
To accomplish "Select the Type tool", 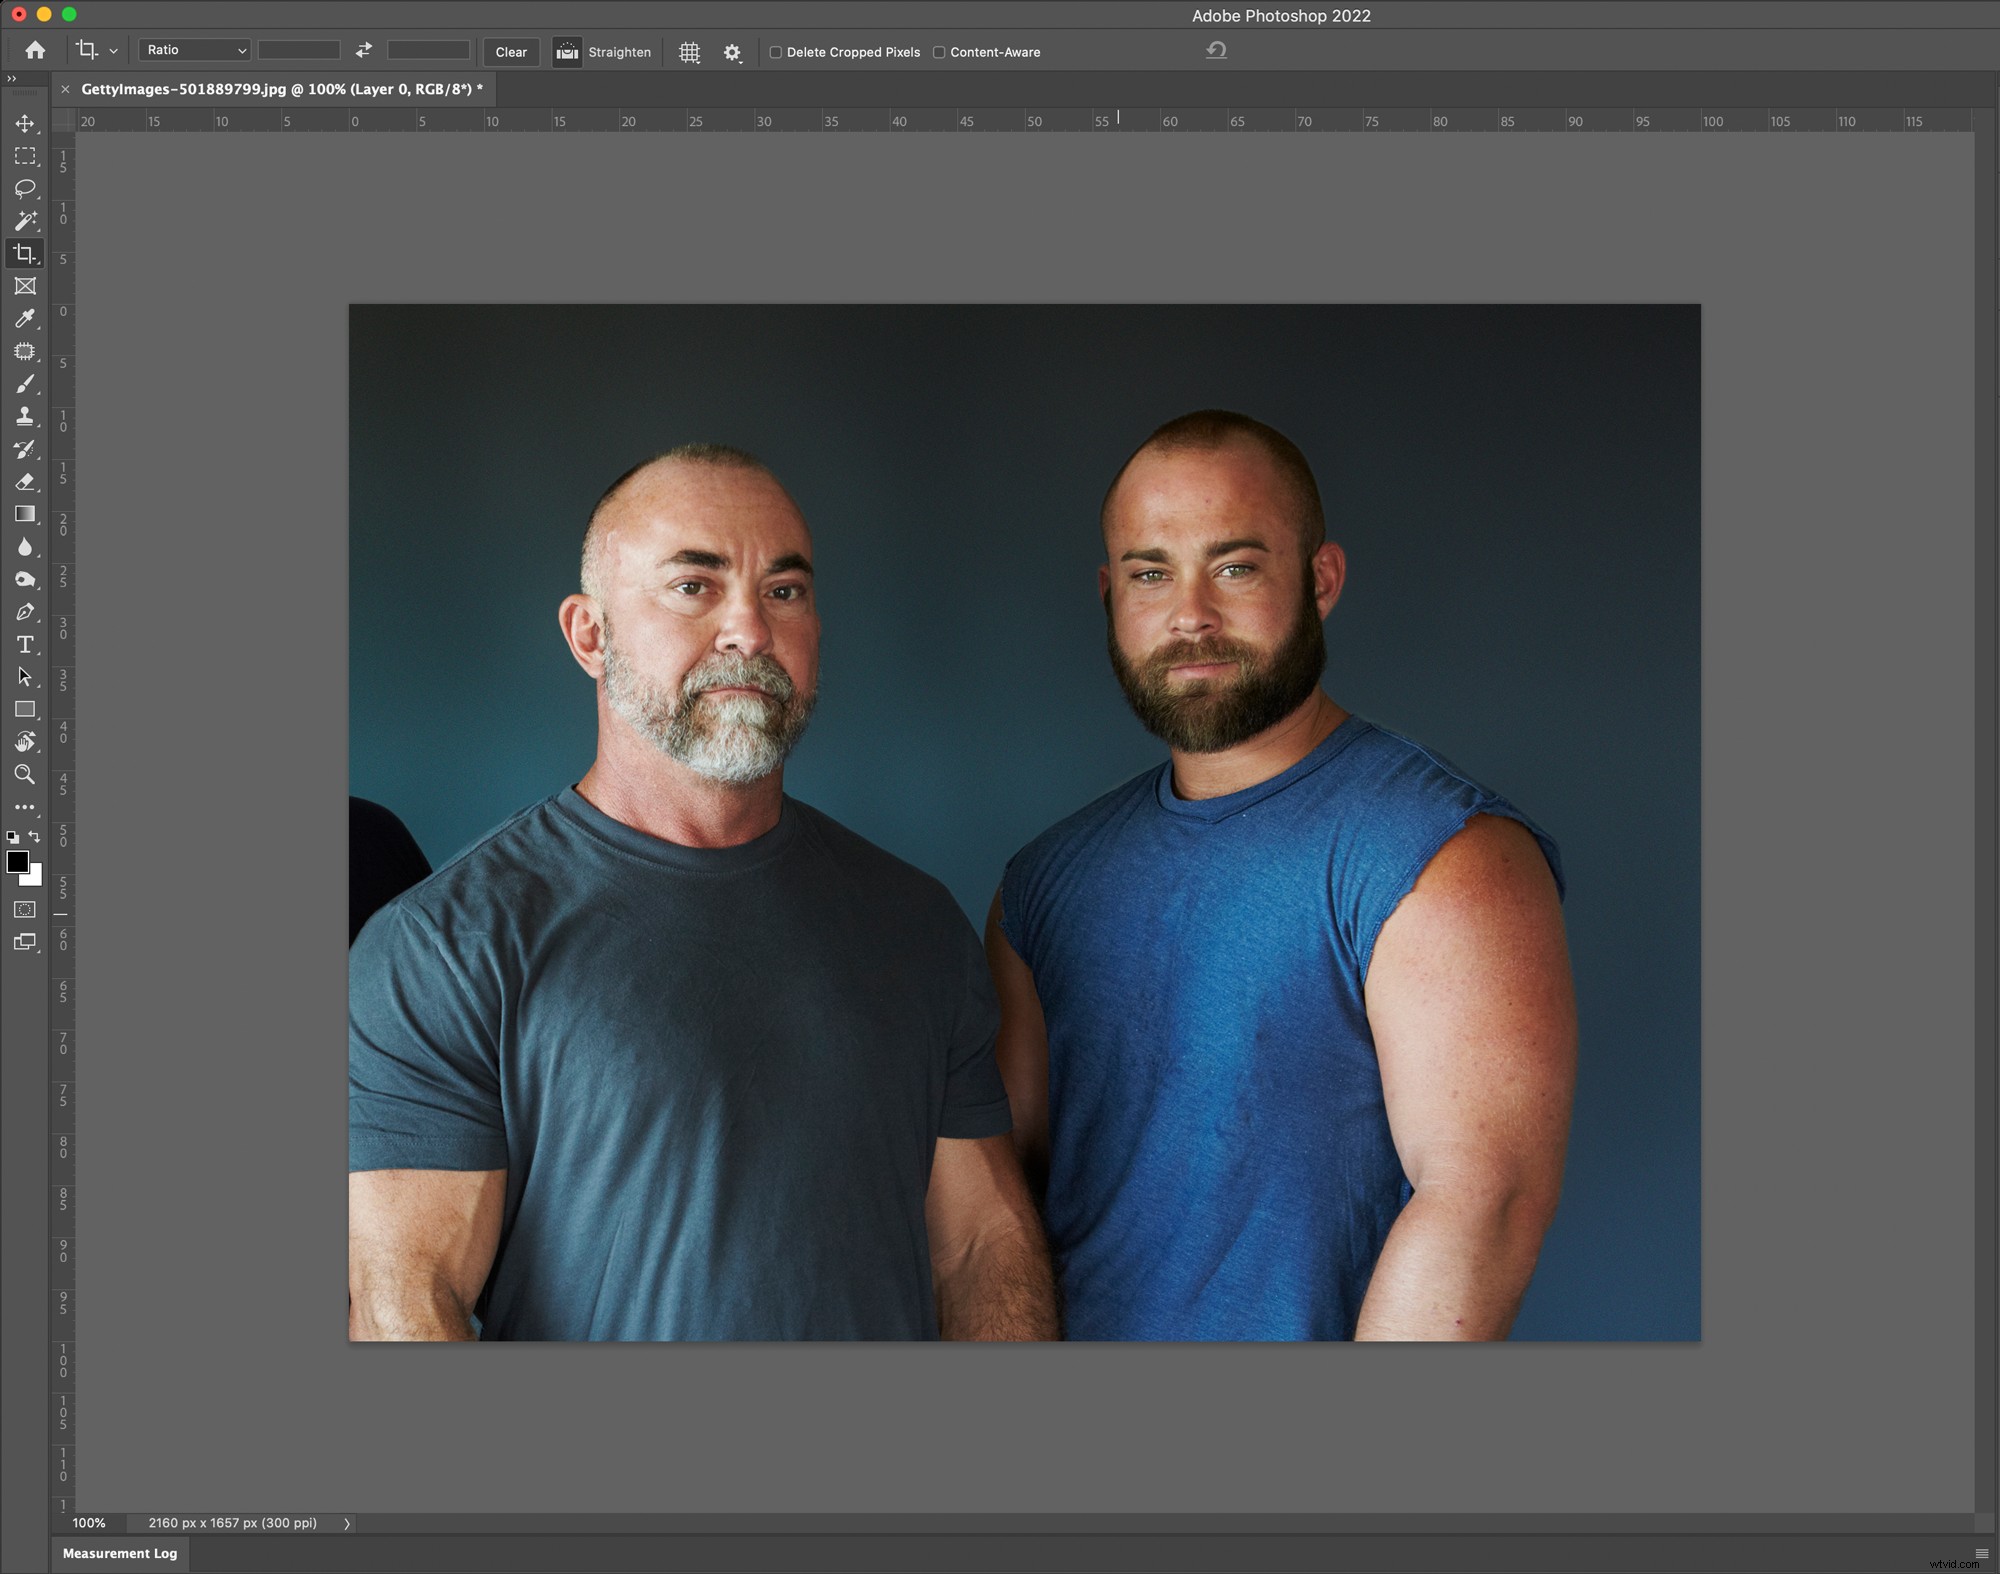I will 25,644.
